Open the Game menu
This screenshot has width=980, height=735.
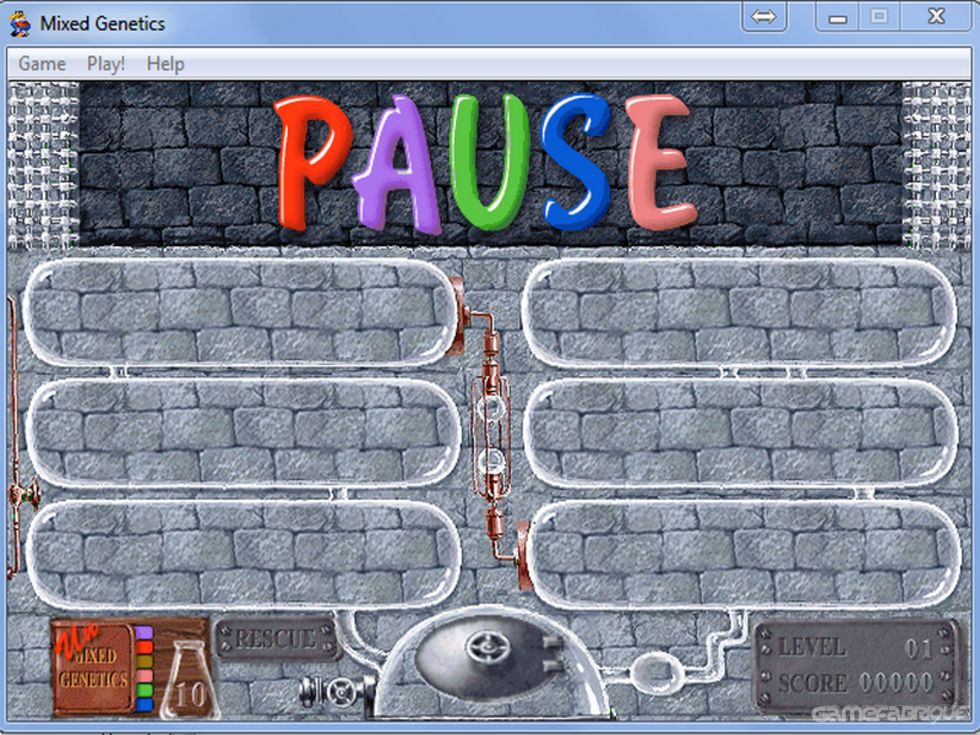[x=42, y=64]
